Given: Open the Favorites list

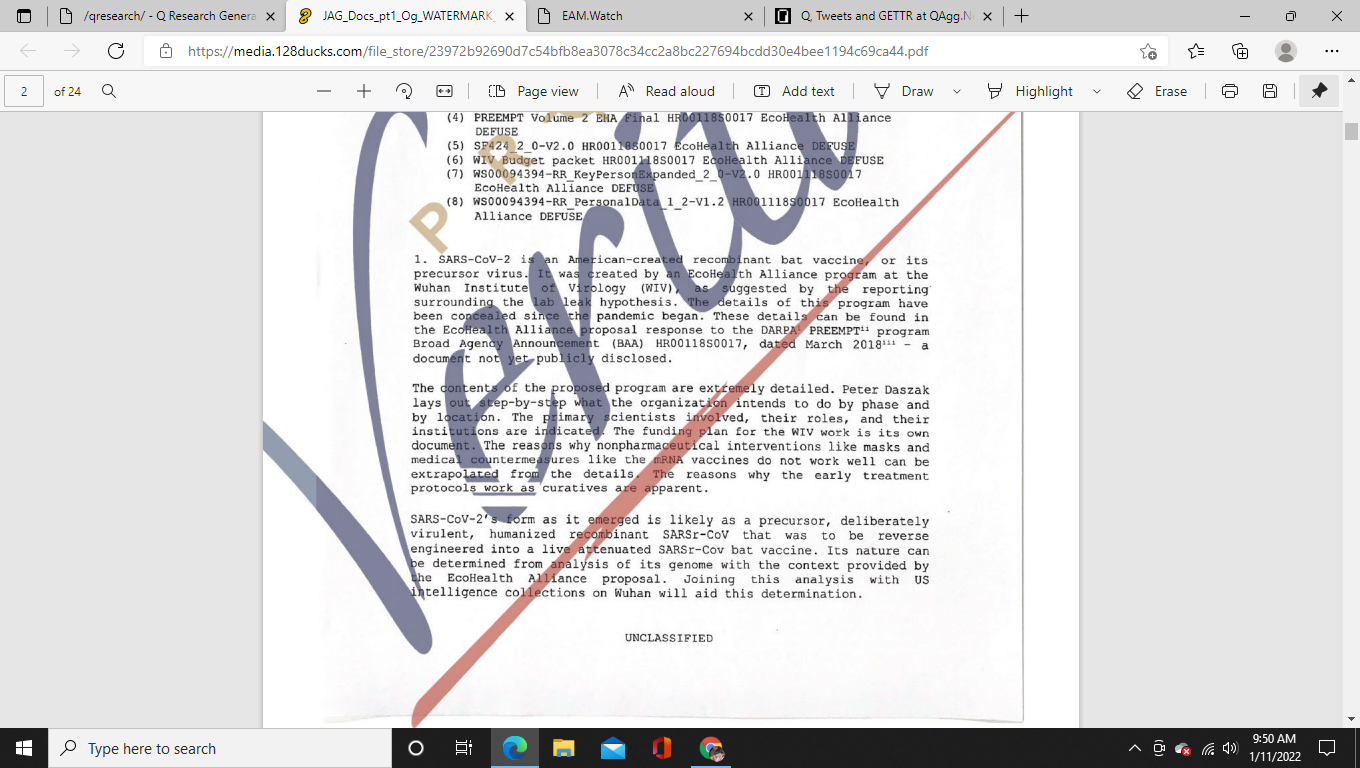Looking at the screenshot, I should coord(1196,51).
